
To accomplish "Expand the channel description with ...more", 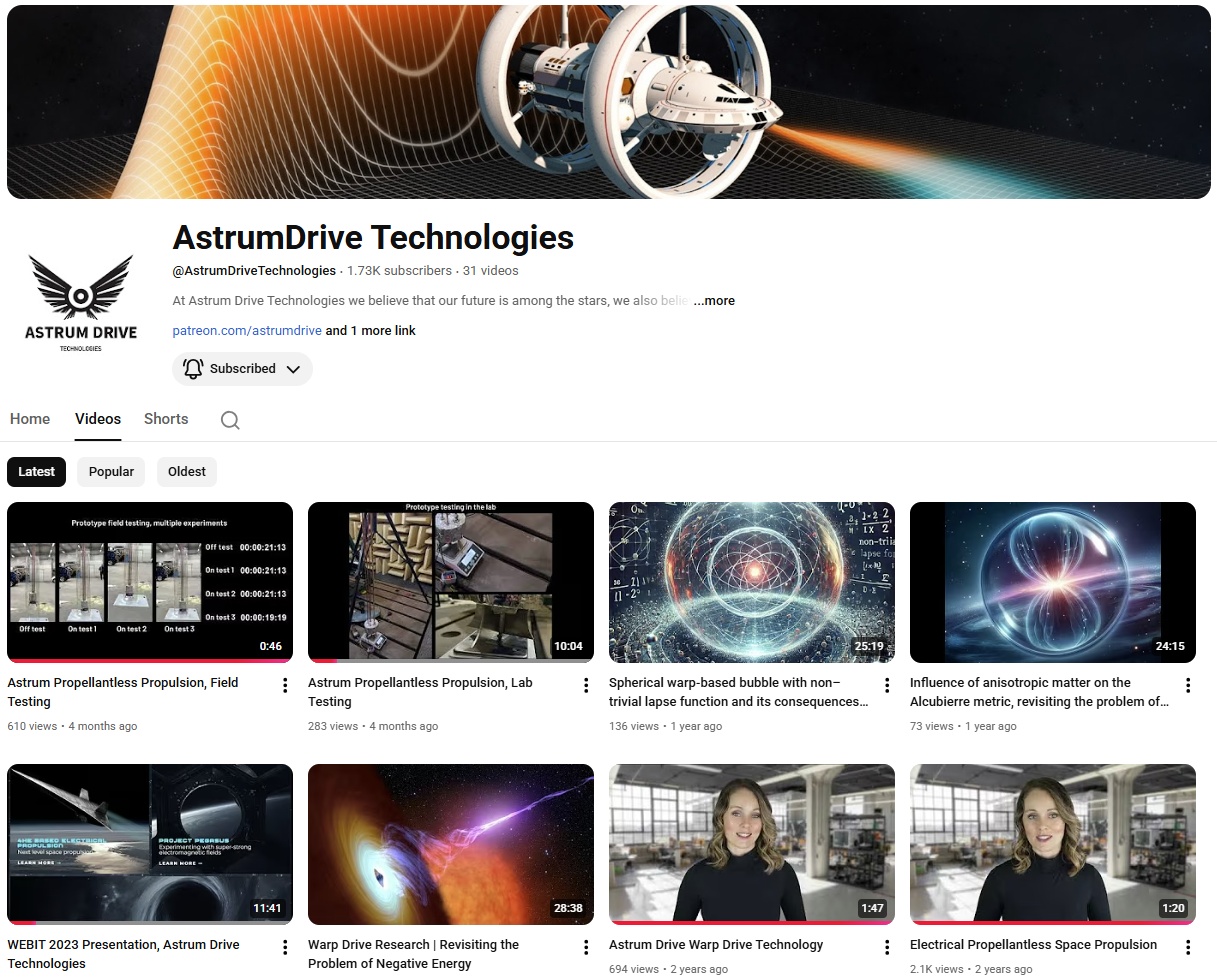I will click(x=713, y=300).
